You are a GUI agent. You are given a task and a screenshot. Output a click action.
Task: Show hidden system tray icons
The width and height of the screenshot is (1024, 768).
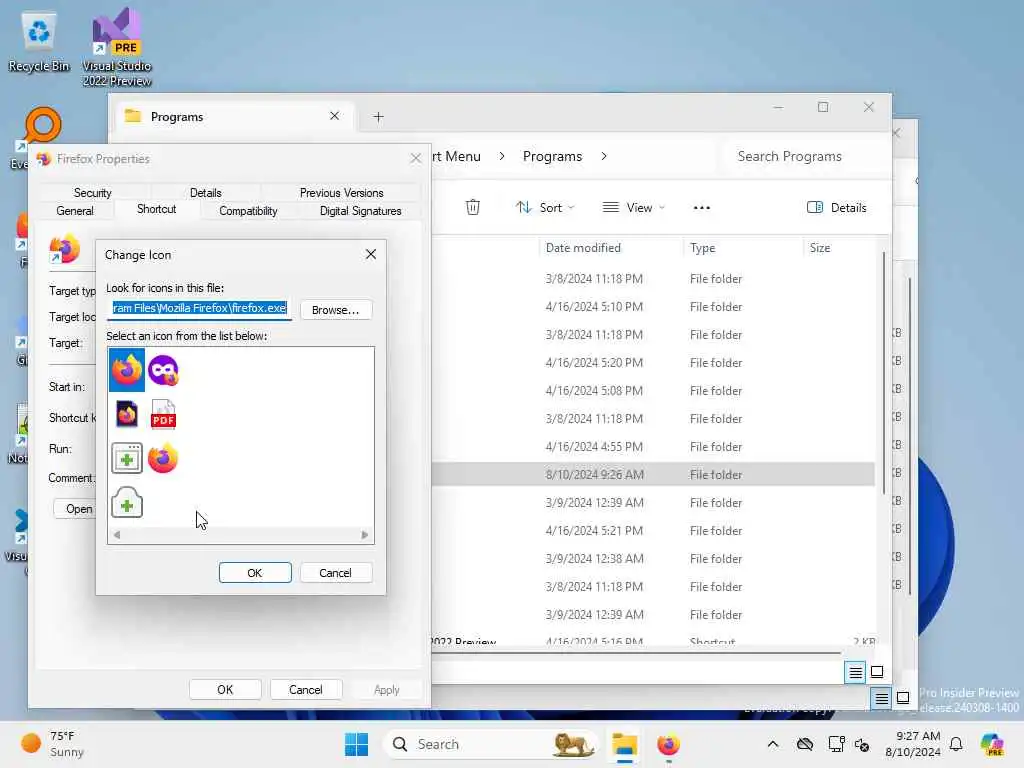(773, 744)
